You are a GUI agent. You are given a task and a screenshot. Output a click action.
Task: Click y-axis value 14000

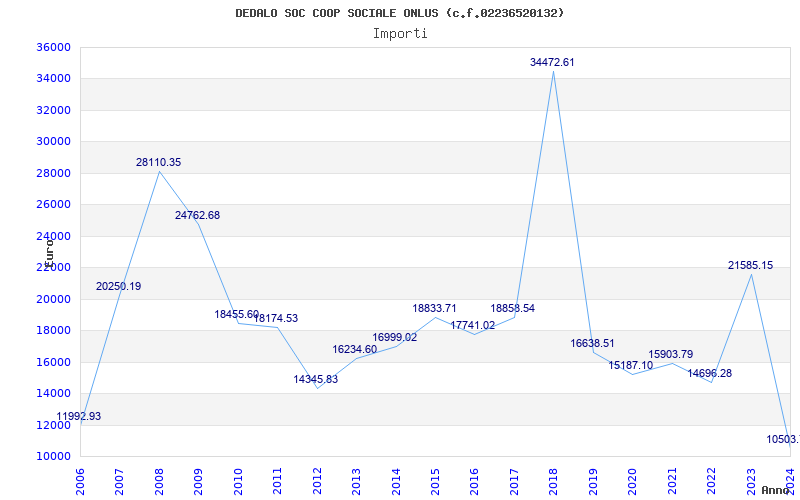pos(53,393)
